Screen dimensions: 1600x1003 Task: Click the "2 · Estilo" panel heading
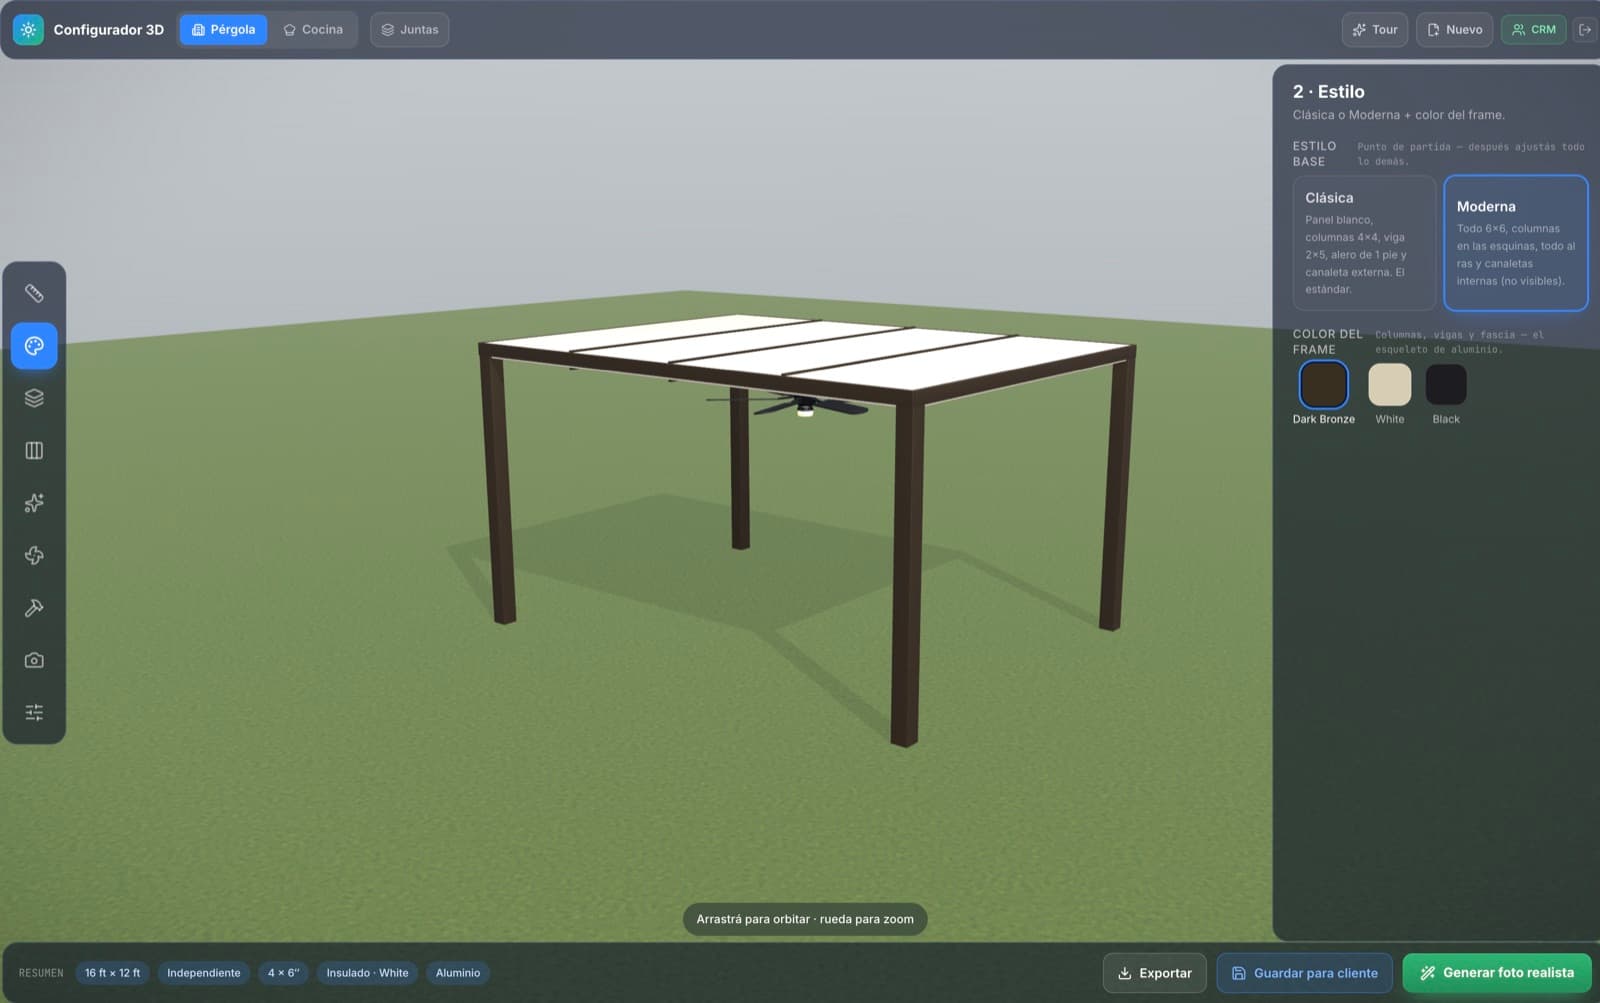[x=1328, y=91]
